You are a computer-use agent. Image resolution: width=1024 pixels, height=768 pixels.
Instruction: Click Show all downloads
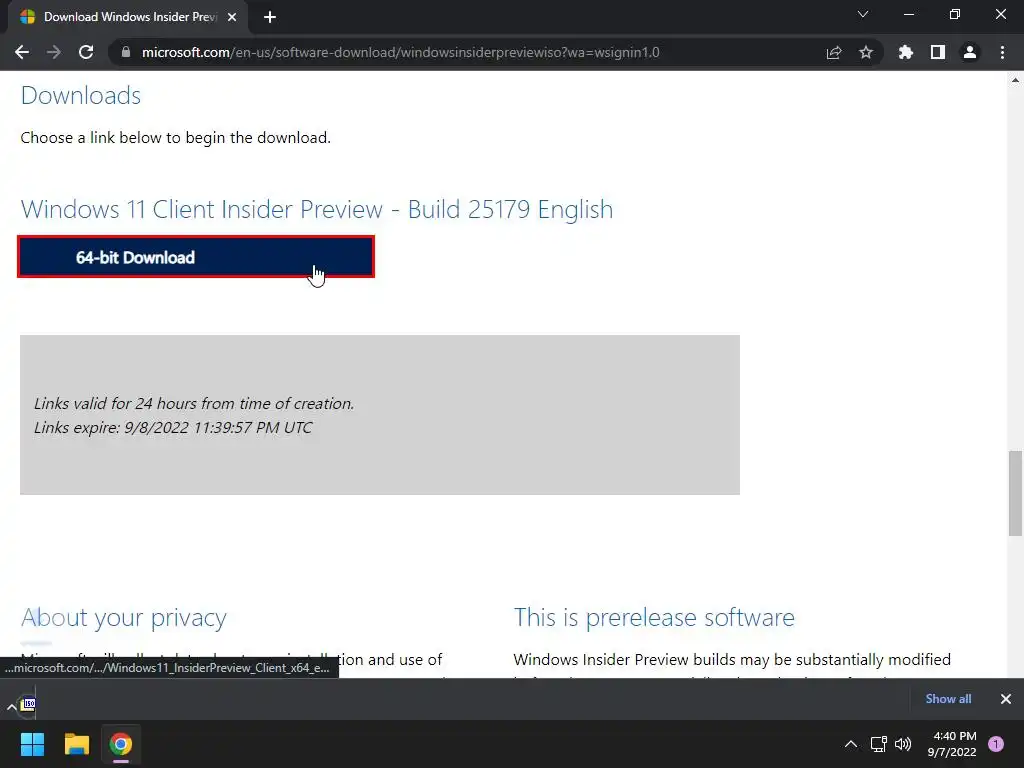point(948,699)
